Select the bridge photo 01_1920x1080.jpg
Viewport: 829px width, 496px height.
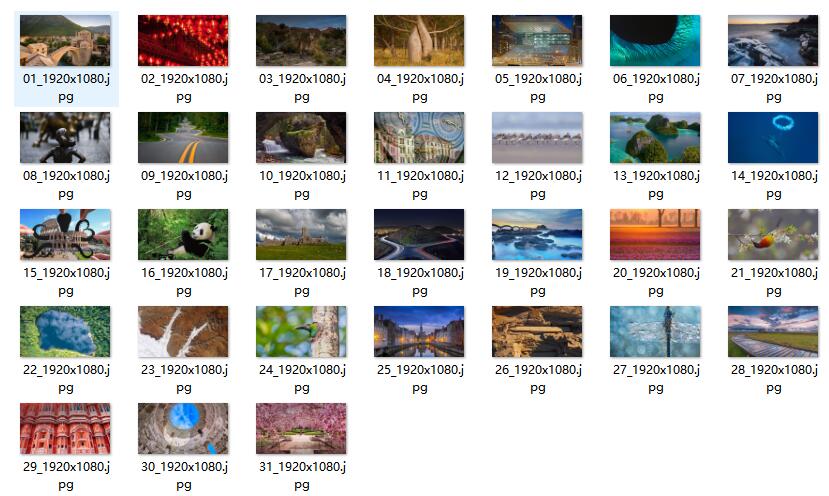(x=66, y=41)
